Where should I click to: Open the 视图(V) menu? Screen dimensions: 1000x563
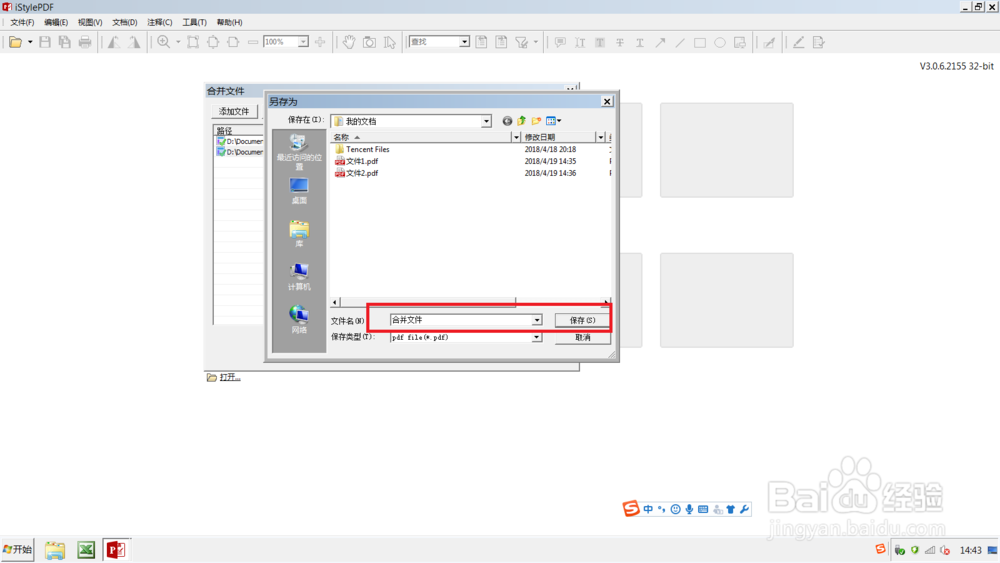tap(90, 22)
